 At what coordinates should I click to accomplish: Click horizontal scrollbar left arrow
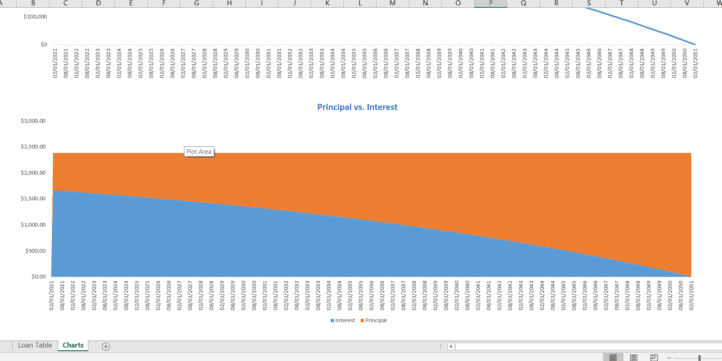pyautogui.click(x=451, y=346)
